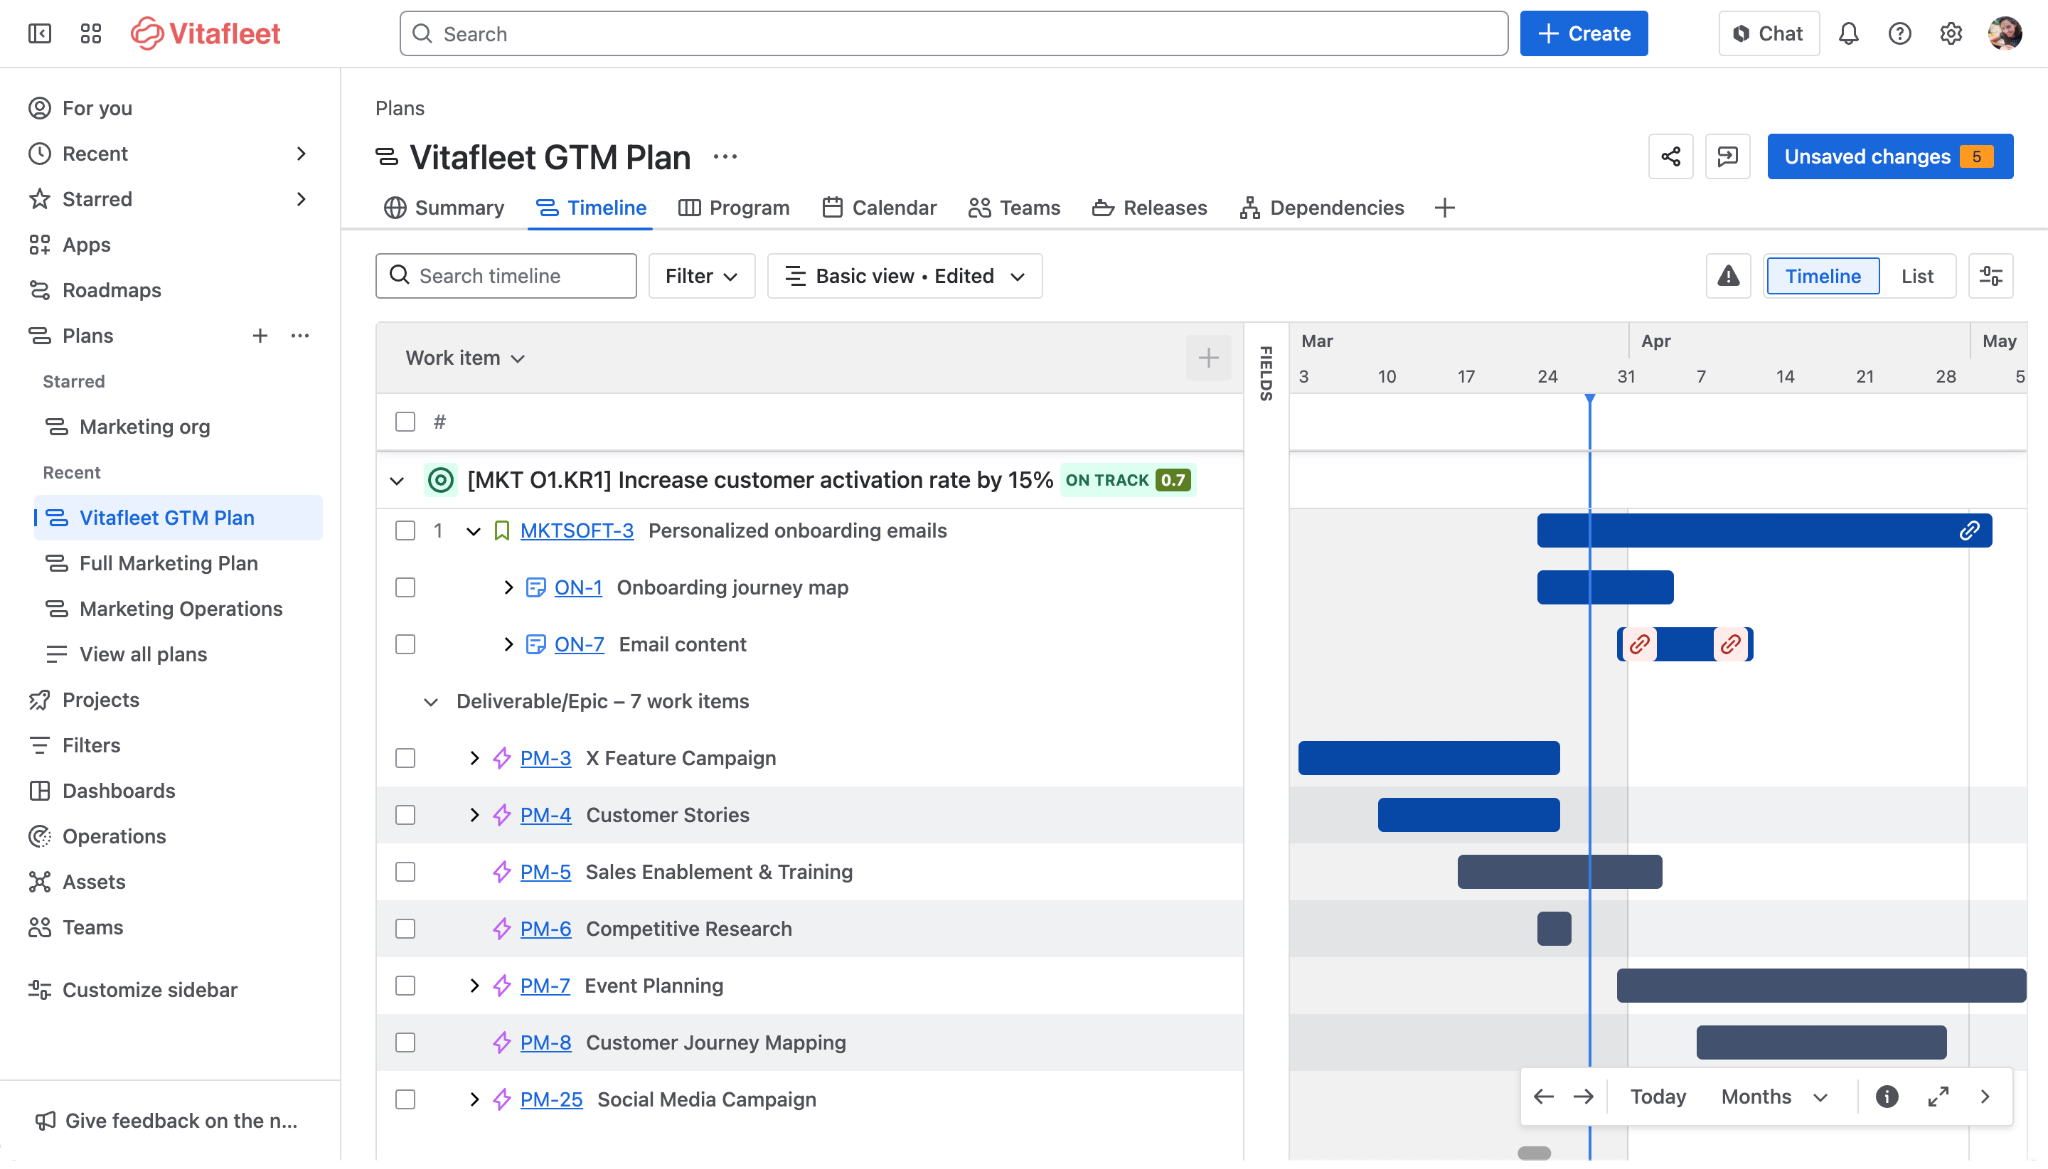Toggle the select-all checkbox in header
The image size is (2048, 1169).
pos(405,422)
